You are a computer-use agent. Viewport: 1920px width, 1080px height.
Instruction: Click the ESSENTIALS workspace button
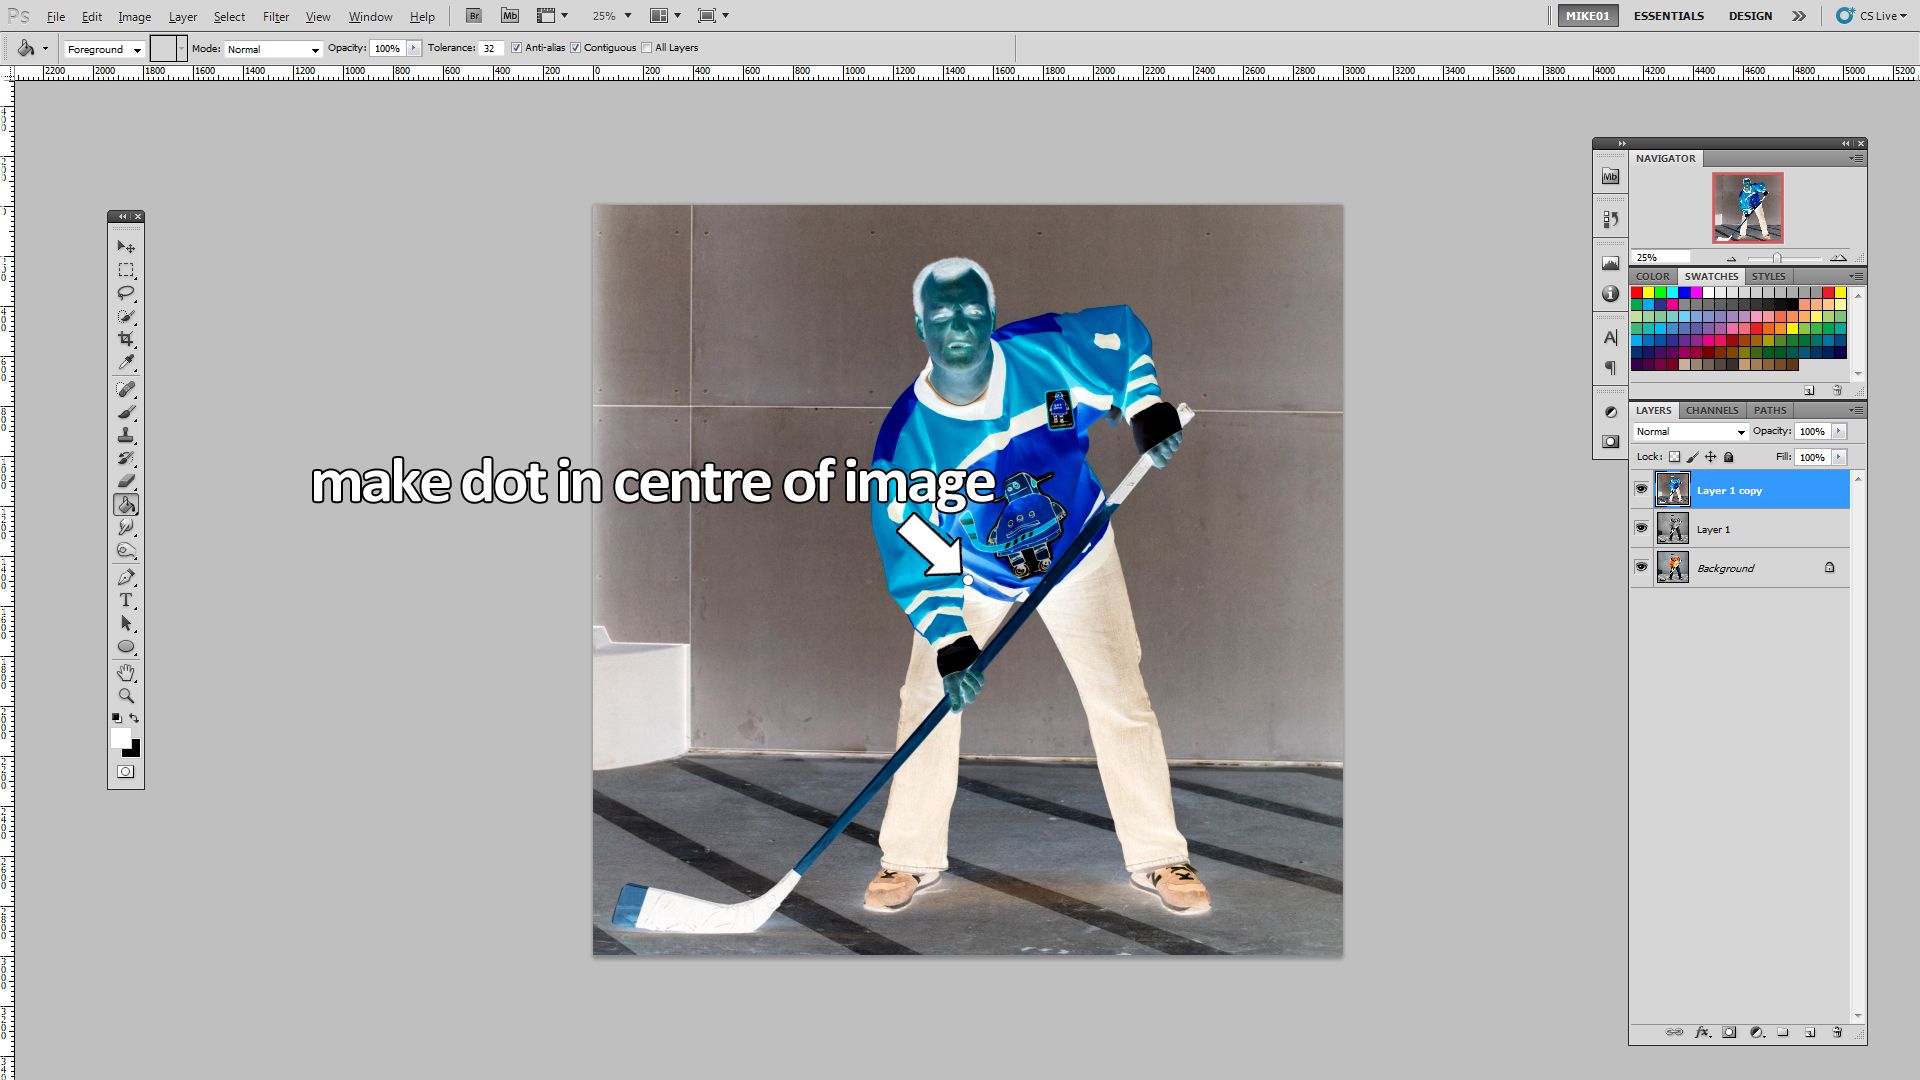(x=1668, y=16)
